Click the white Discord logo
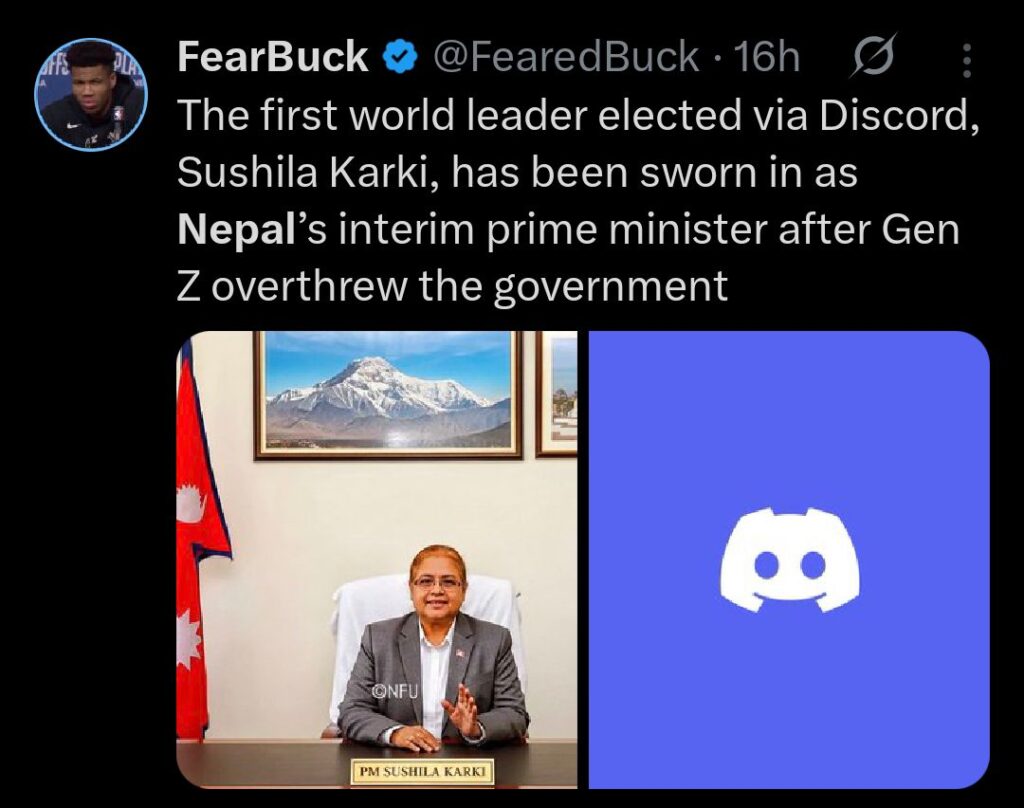 pyautogui.click(x=789, y=559)
